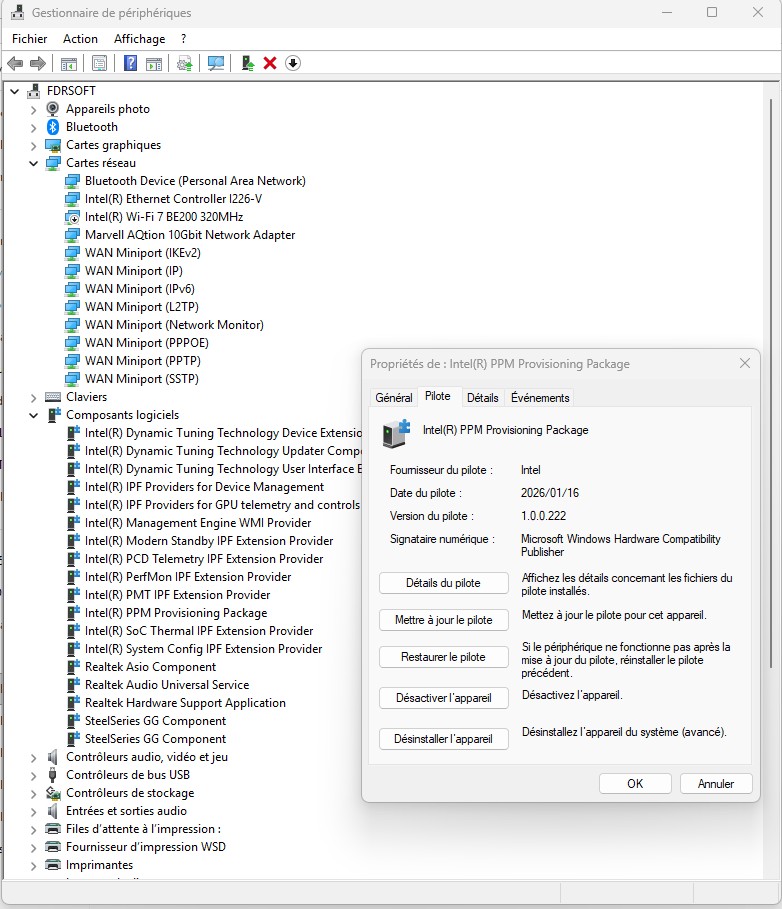
Task: Click the black down-arrow disable device toolbar icon
Action: point(293,63)
